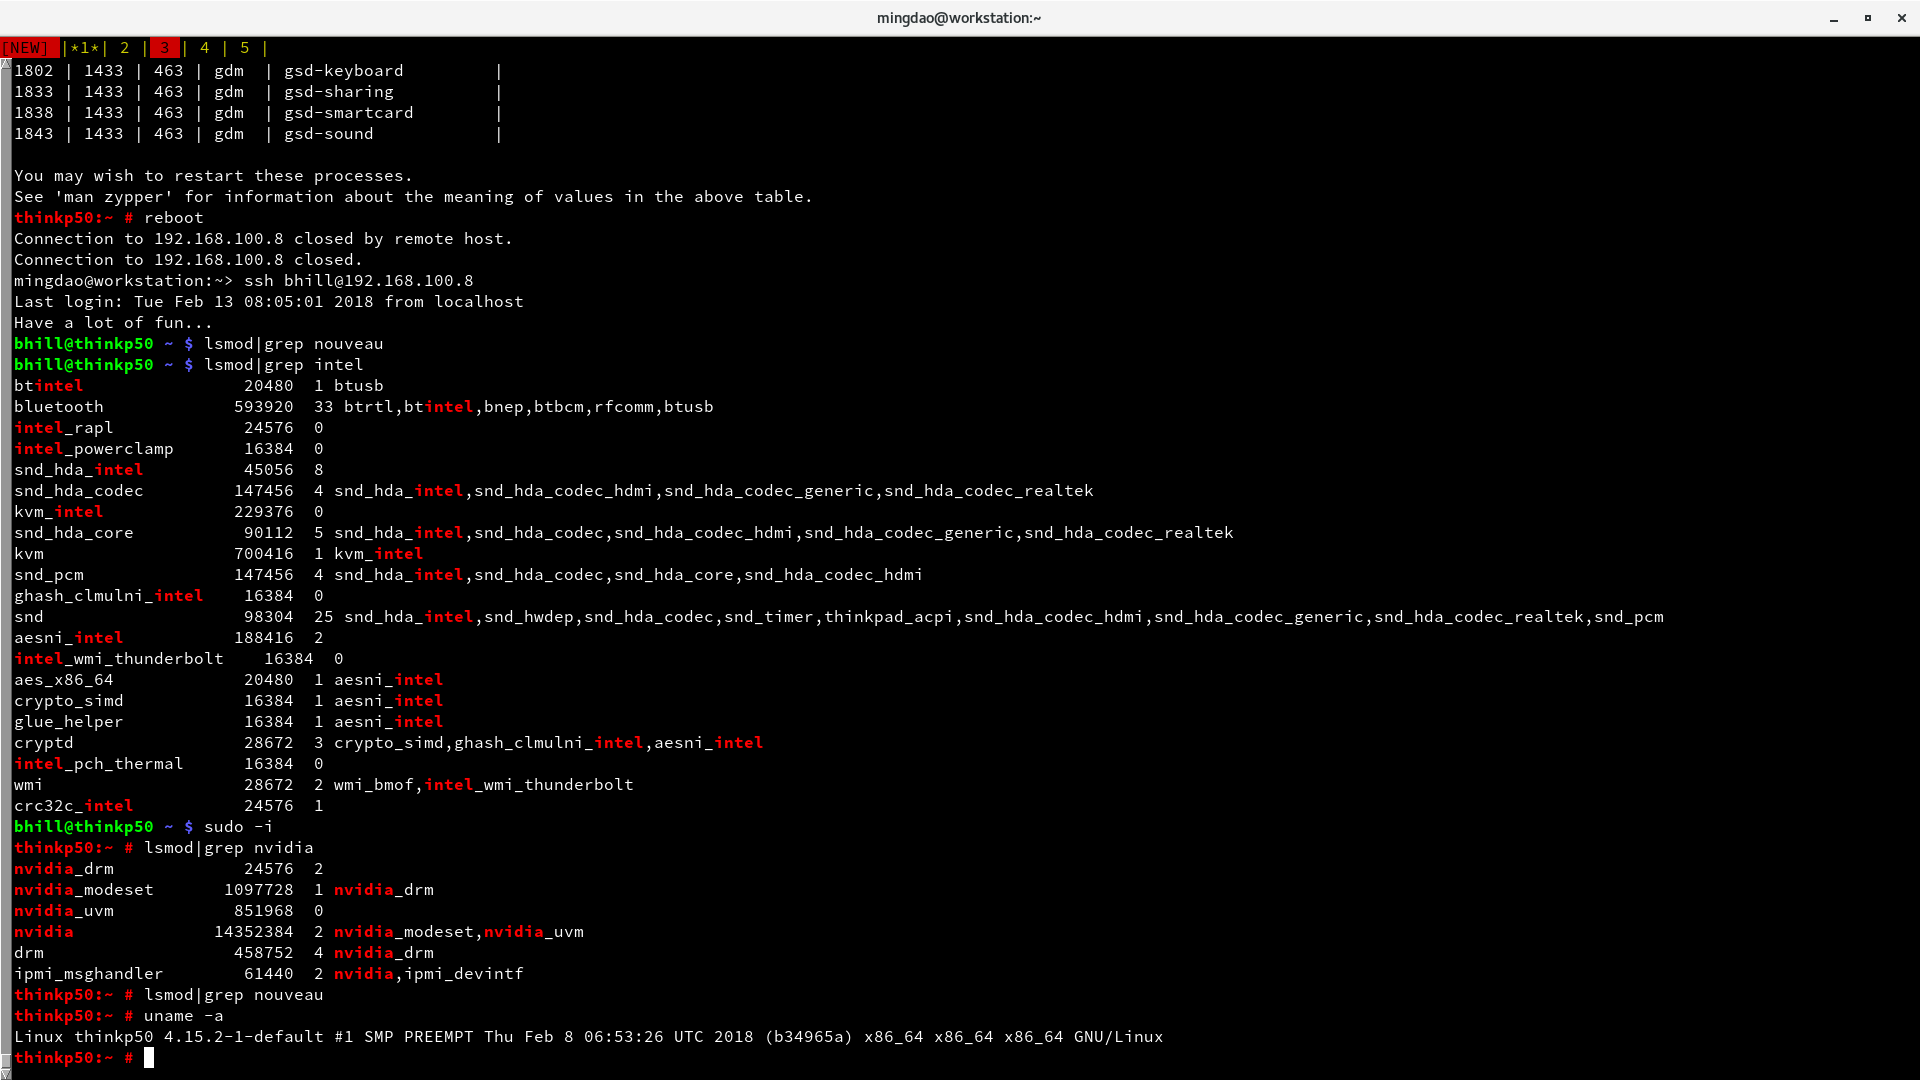1920x1080 pixels.
Task: Click 'glue_helper' module name
Action: [69, 722]
